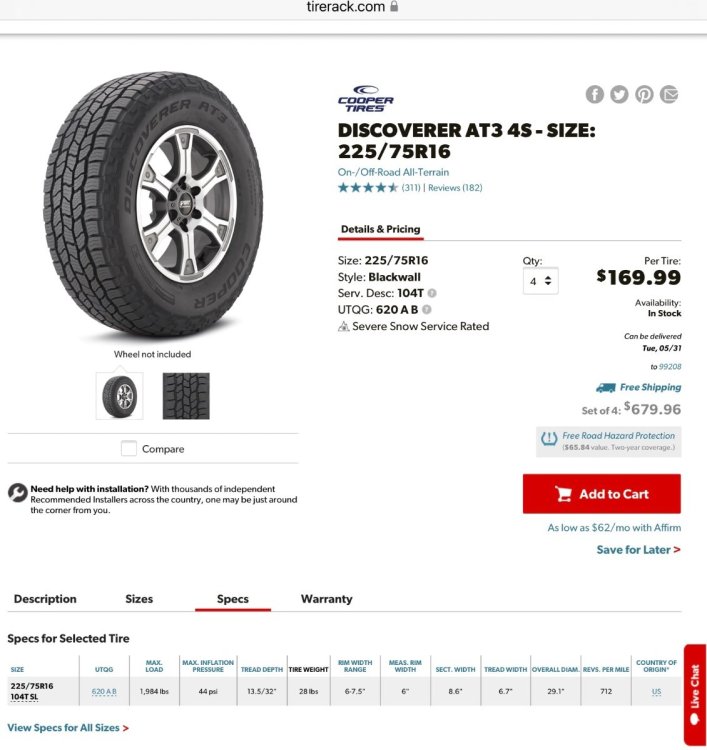Click the Add to Cart button
The height and width of the screenshot is (750, 707).
(602, 494)
